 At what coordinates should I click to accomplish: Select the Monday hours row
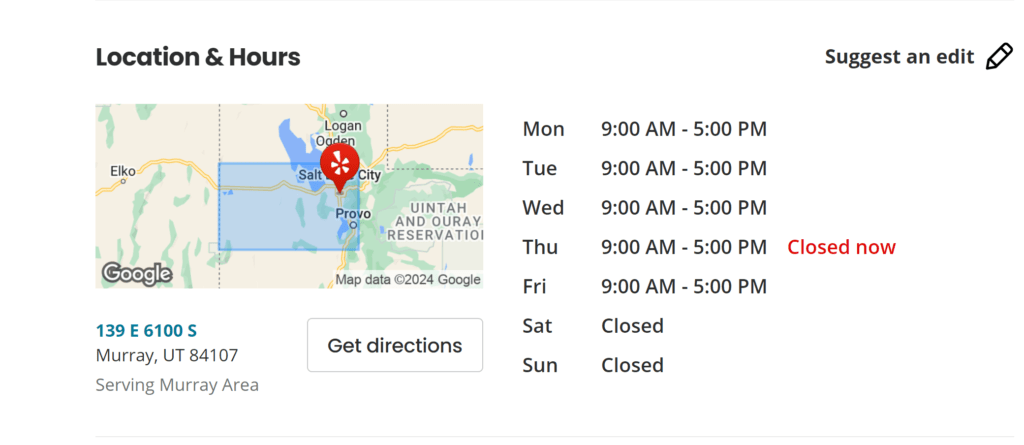(645, 129)
